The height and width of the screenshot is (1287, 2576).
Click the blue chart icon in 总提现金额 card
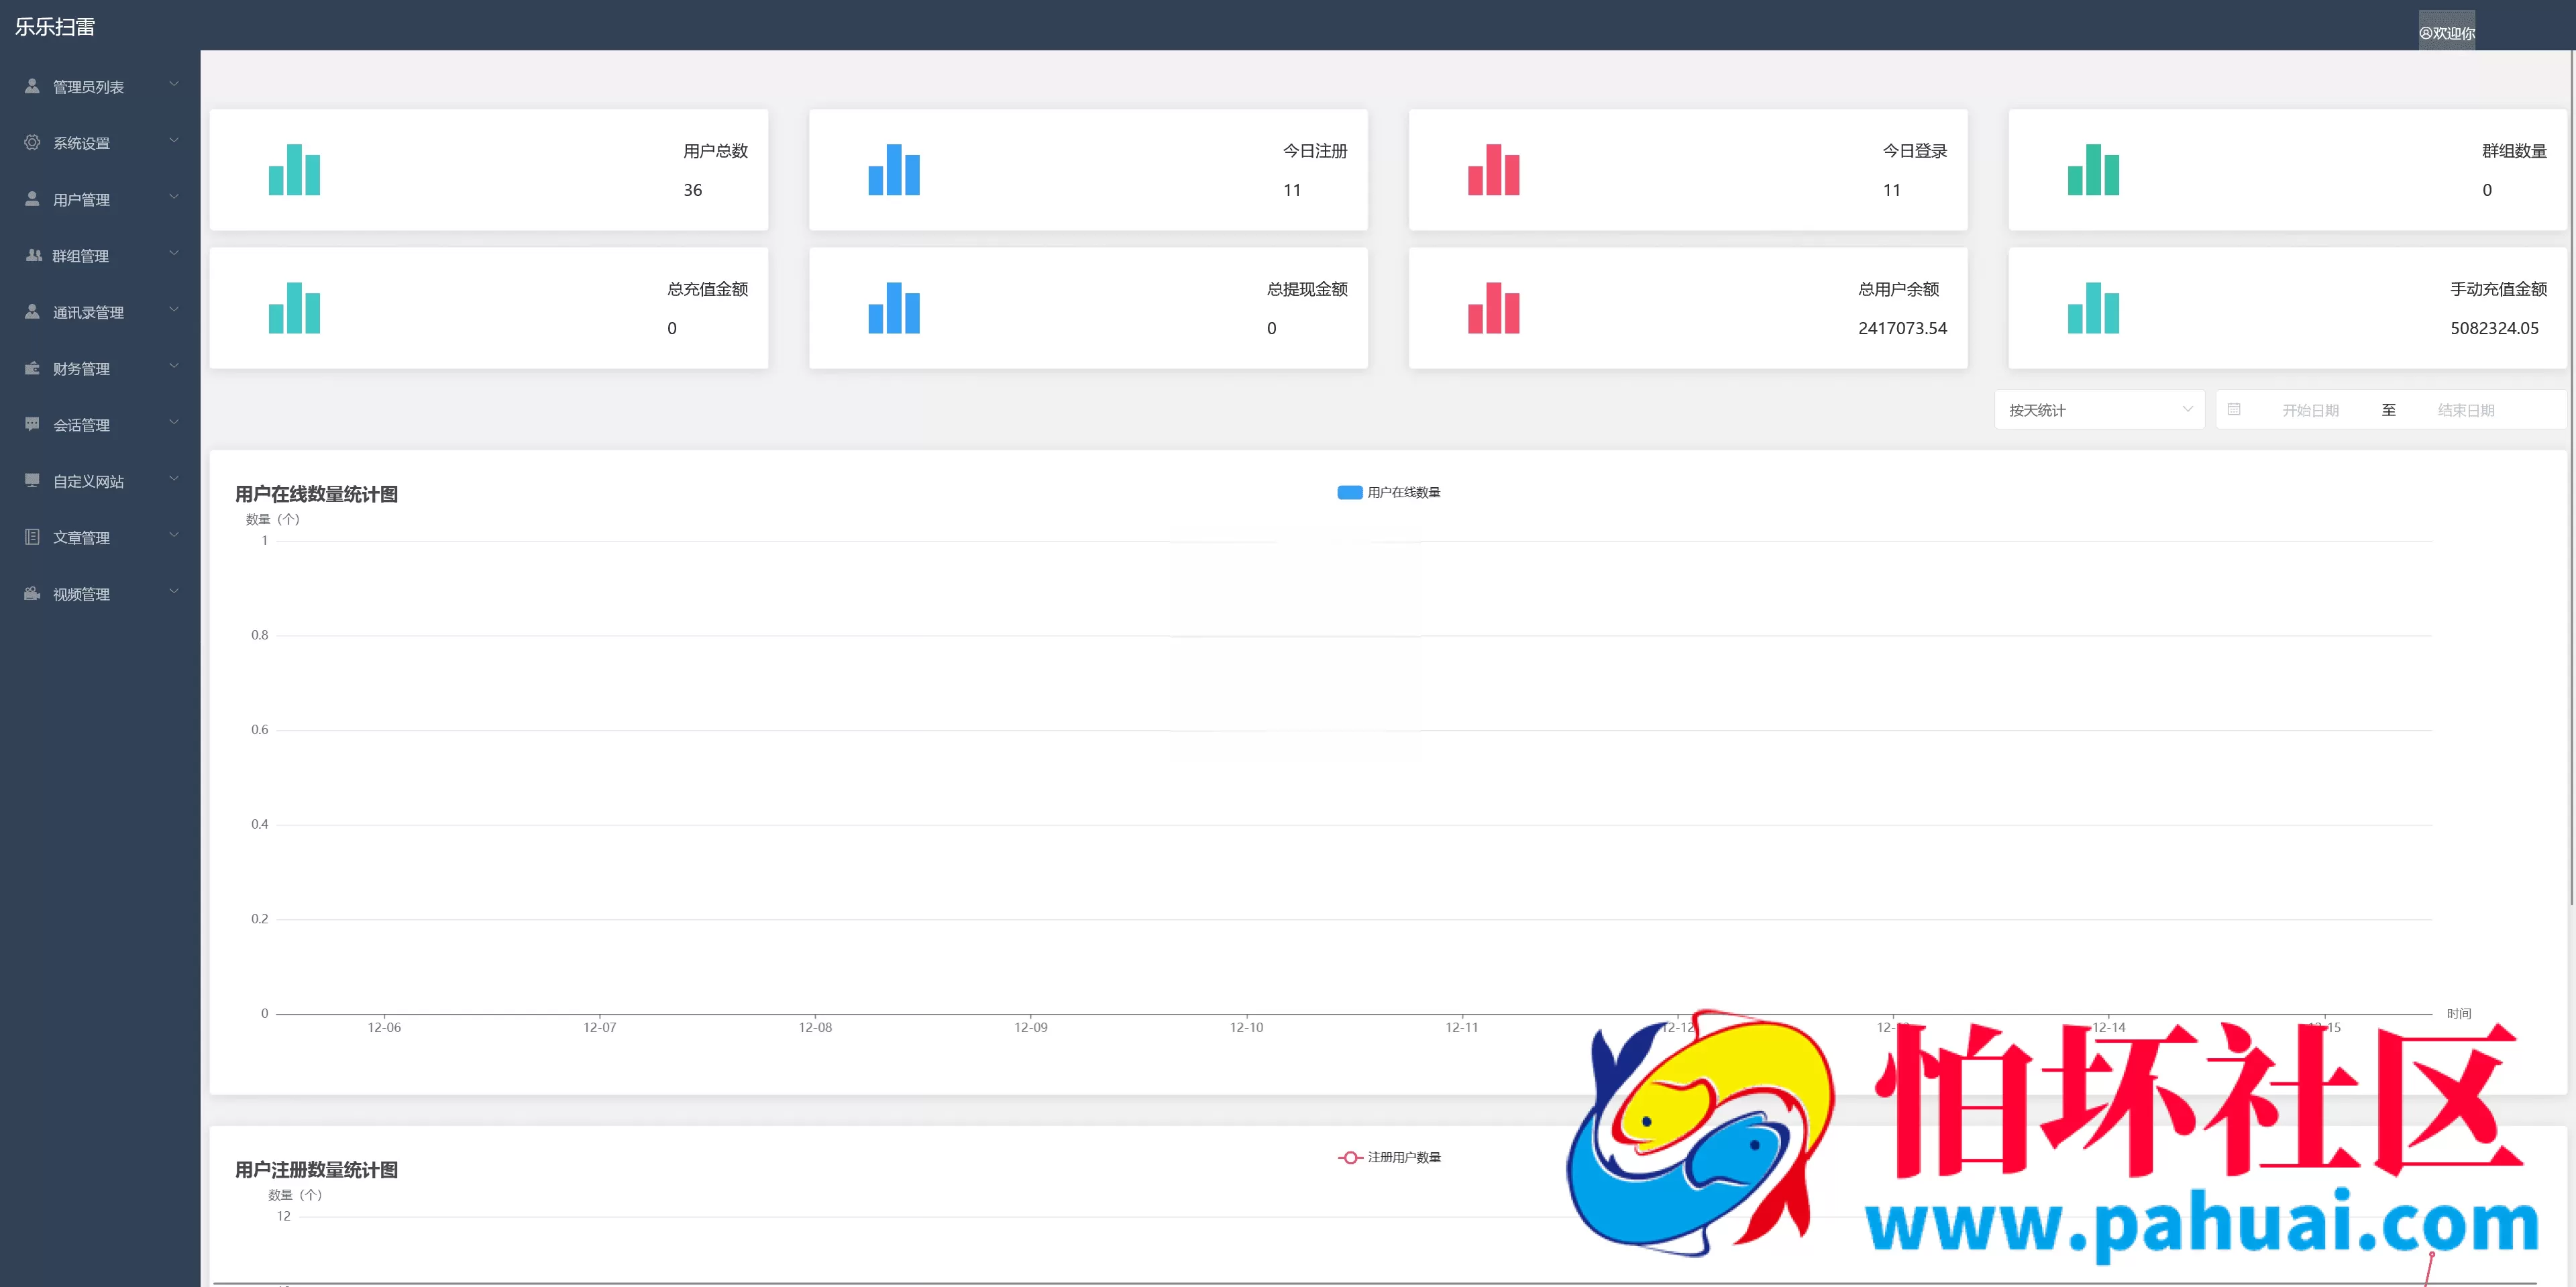tap(894, 308)
